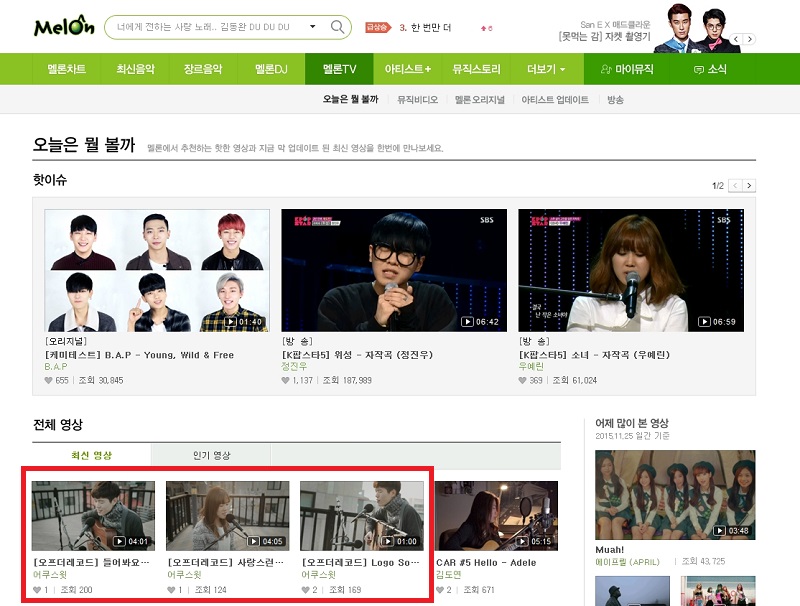Click previous arrow on top banner
Image resolution: width=800 pixels, height=606 pixels.
point(736,39)
